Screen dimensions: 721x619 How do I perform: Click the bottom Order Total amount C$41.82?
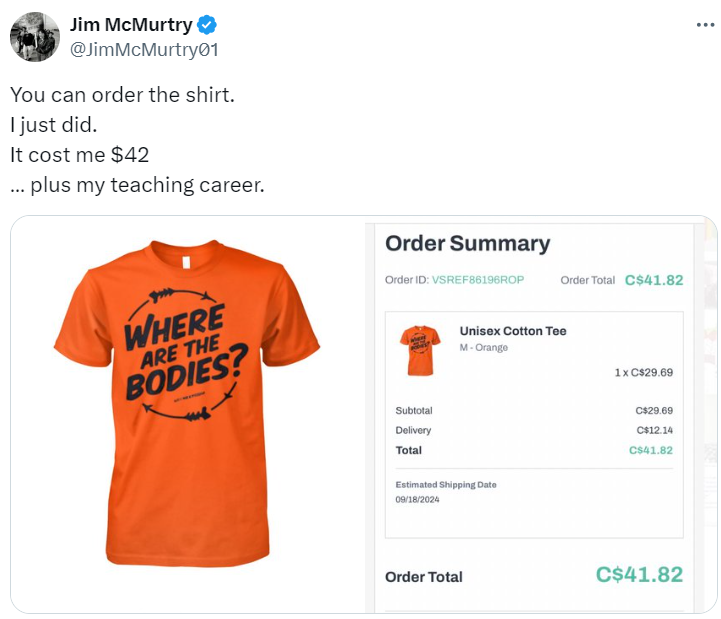639,575
